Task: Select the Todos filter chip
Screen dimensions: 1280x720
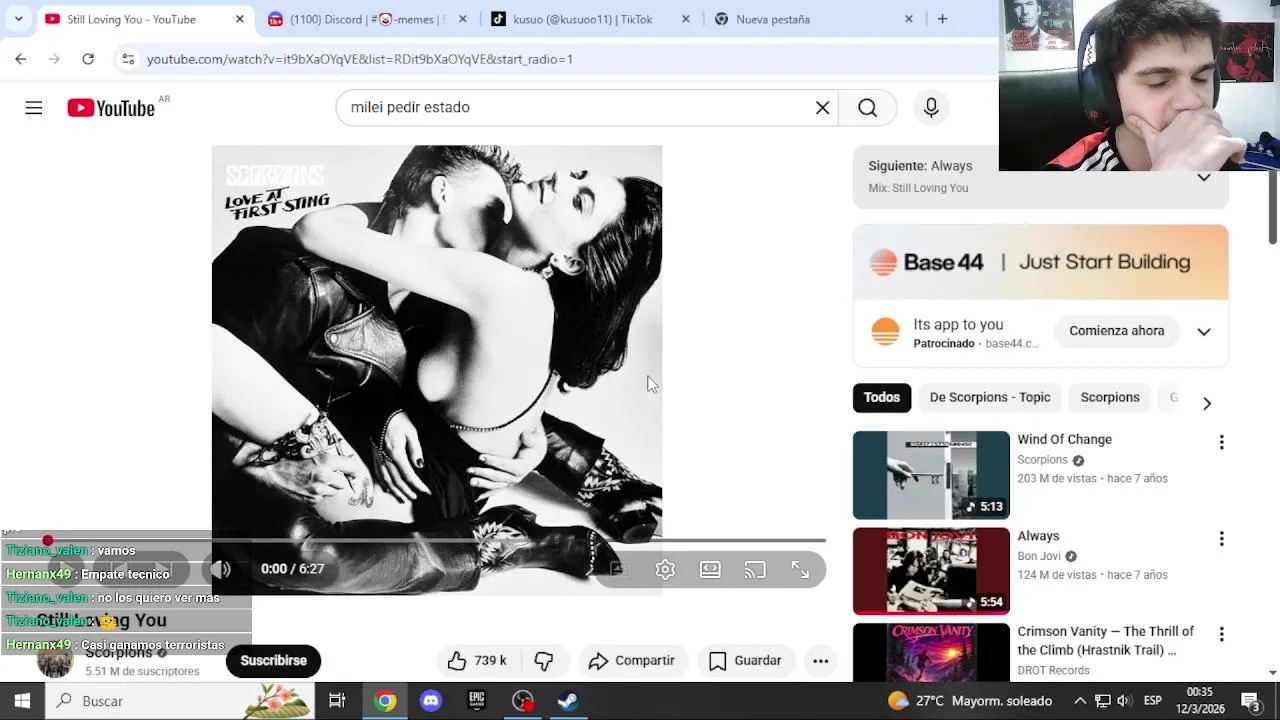Action: (x=881, y=397)
